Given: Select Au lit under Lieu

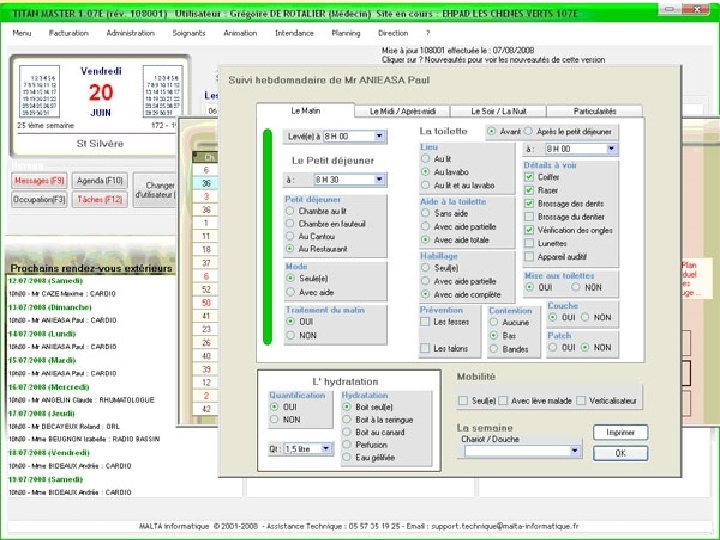Looking at the screenshot, I should [x=425, y=158].
